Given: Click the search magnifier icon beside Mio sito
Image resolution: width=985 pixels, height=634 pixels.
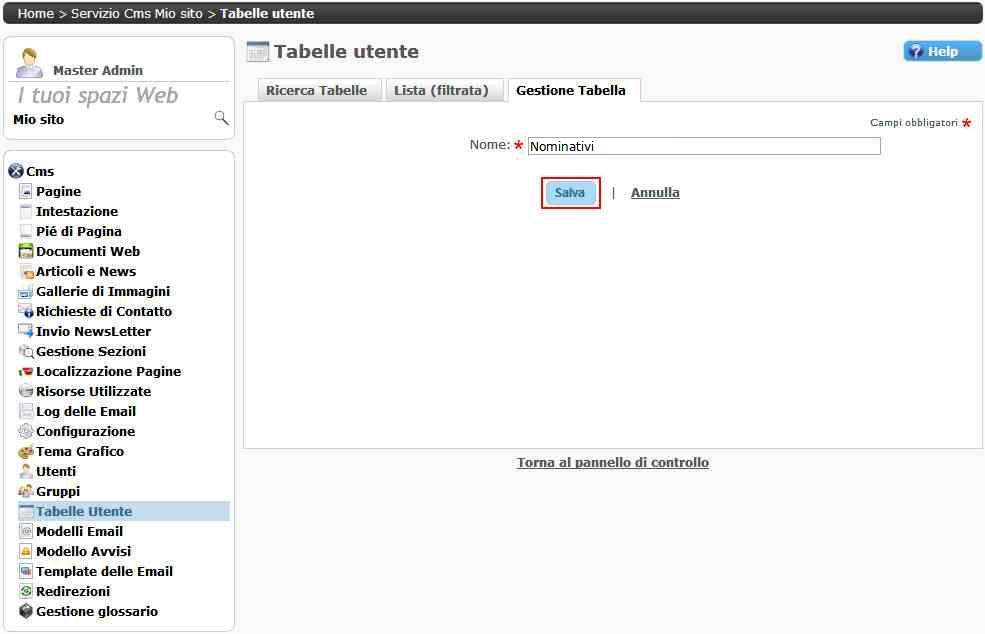Looking at the screenshot, I should tap(221, 118).
